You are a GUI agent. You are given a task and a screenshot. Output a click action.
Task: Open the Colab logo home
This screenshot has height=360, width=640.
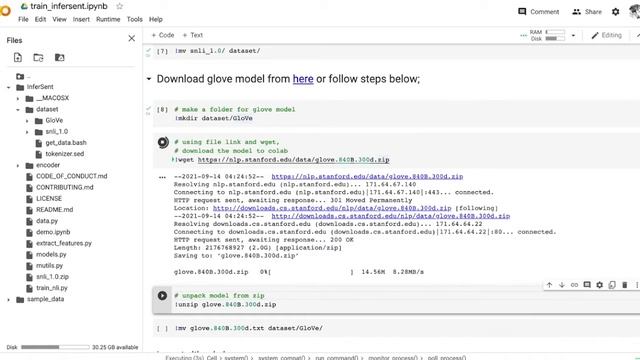click(5, 11)
